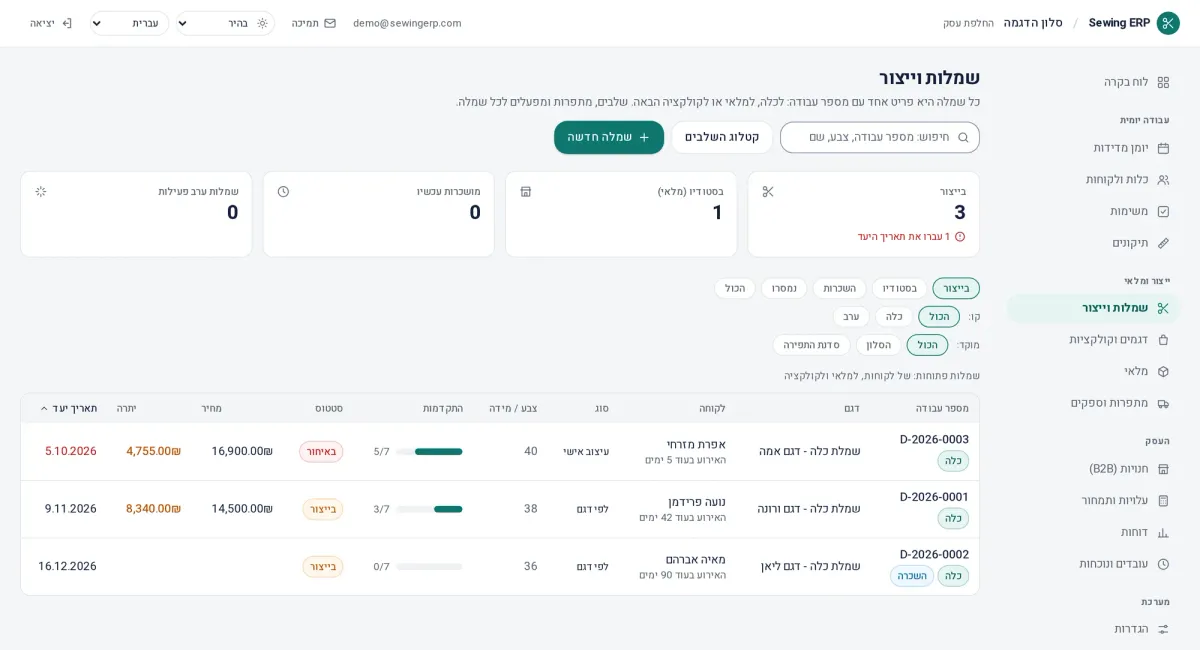Click the תמיכה support link
Screen dimensions: 1200x650
tap(314, 23)
